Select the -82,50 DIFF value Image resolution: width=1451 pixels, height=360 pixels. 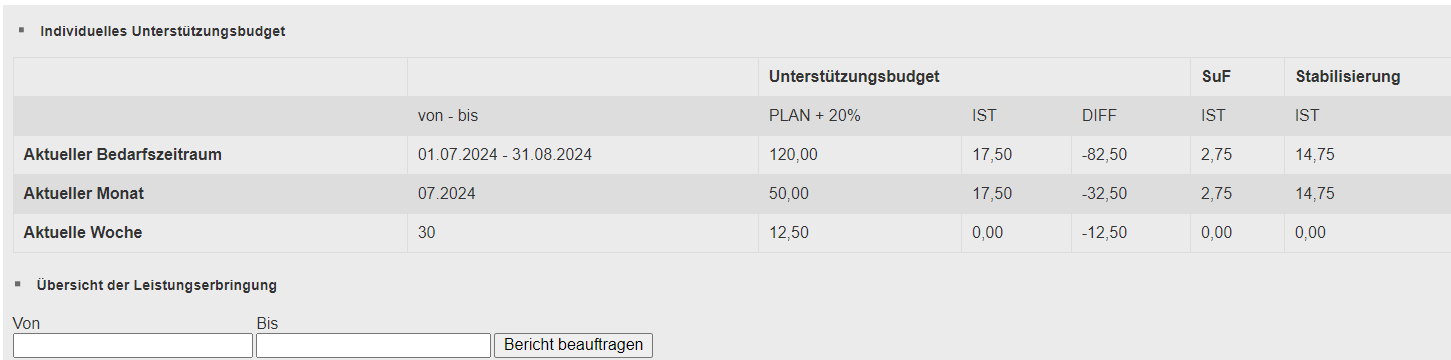pos(1105,155)
